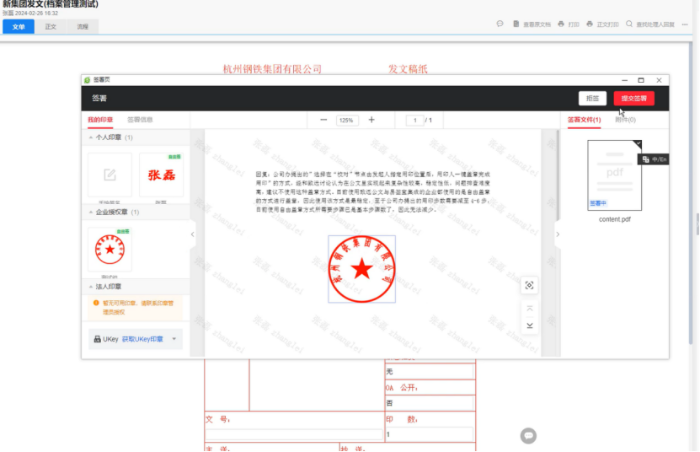Select the 我的印章 tab

pyautogui.click(x=100, y=120)
